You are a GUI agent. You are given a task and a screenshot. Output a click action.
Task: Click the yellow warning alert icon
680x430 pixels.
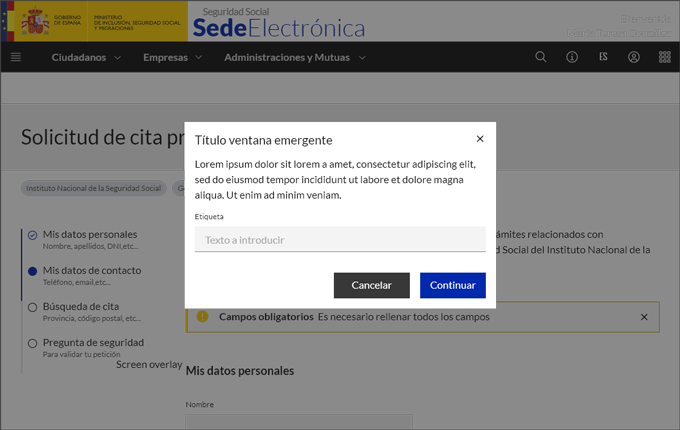(203, 317)
